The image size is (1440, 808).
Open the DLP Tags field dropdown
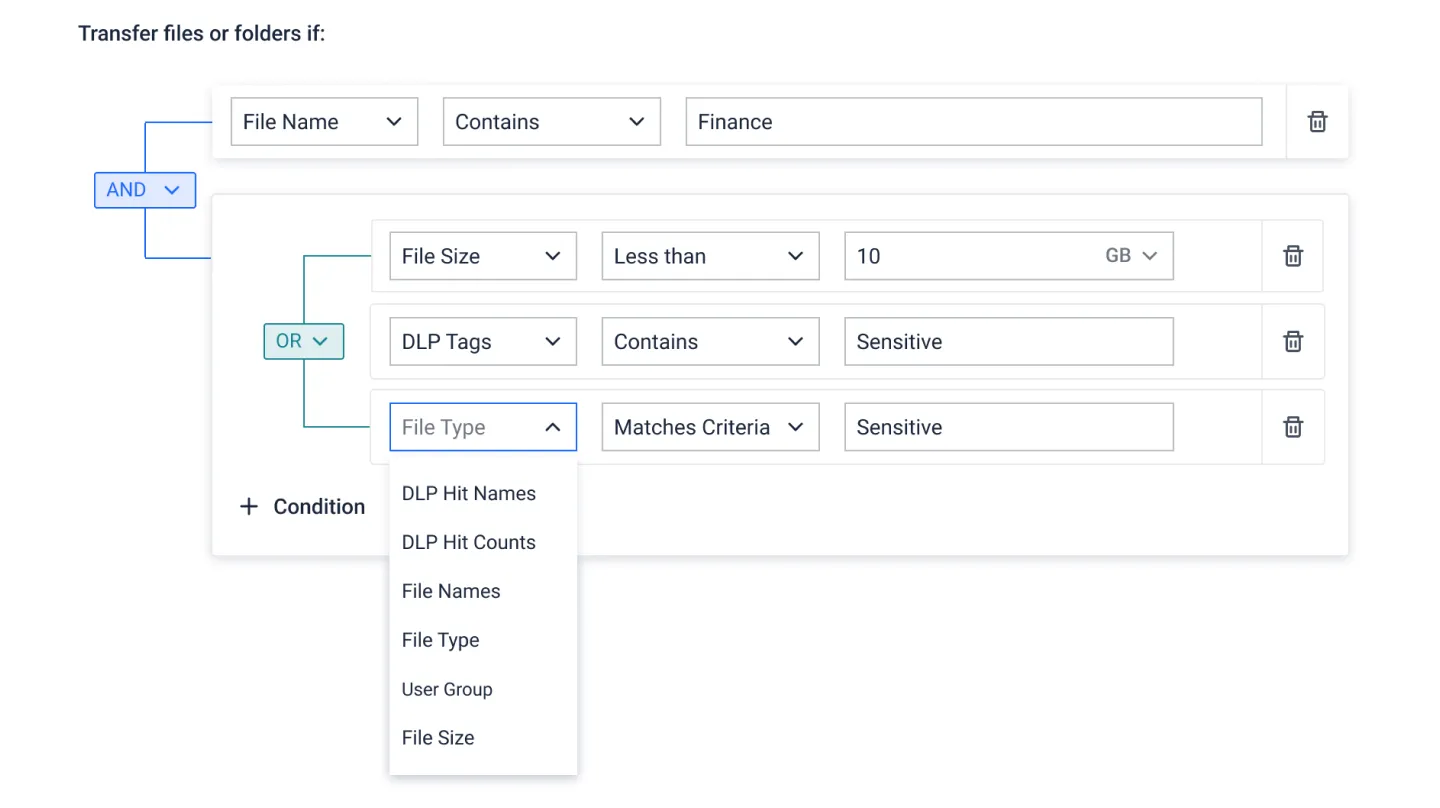[x=482, y=342]
